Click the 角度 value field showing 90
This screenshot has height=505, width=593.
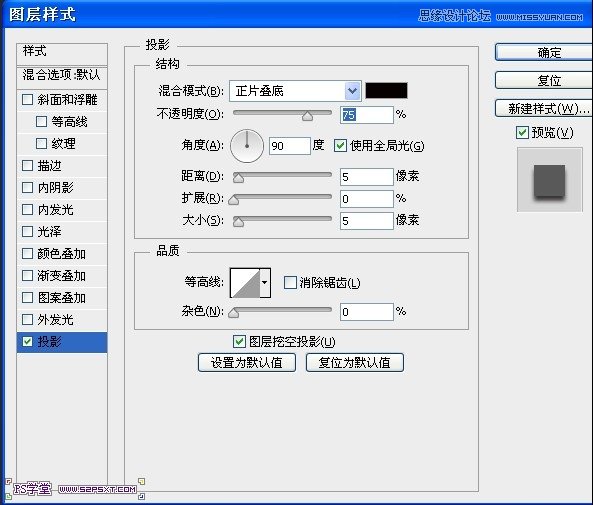(x=290, y=146)
